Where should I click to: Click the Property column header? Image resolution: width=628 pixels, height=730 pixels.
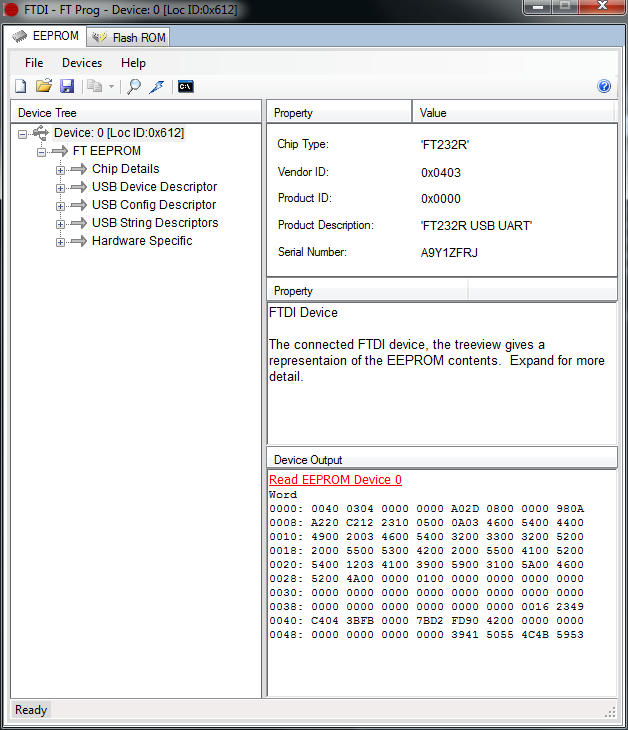[x=339, y=113]
